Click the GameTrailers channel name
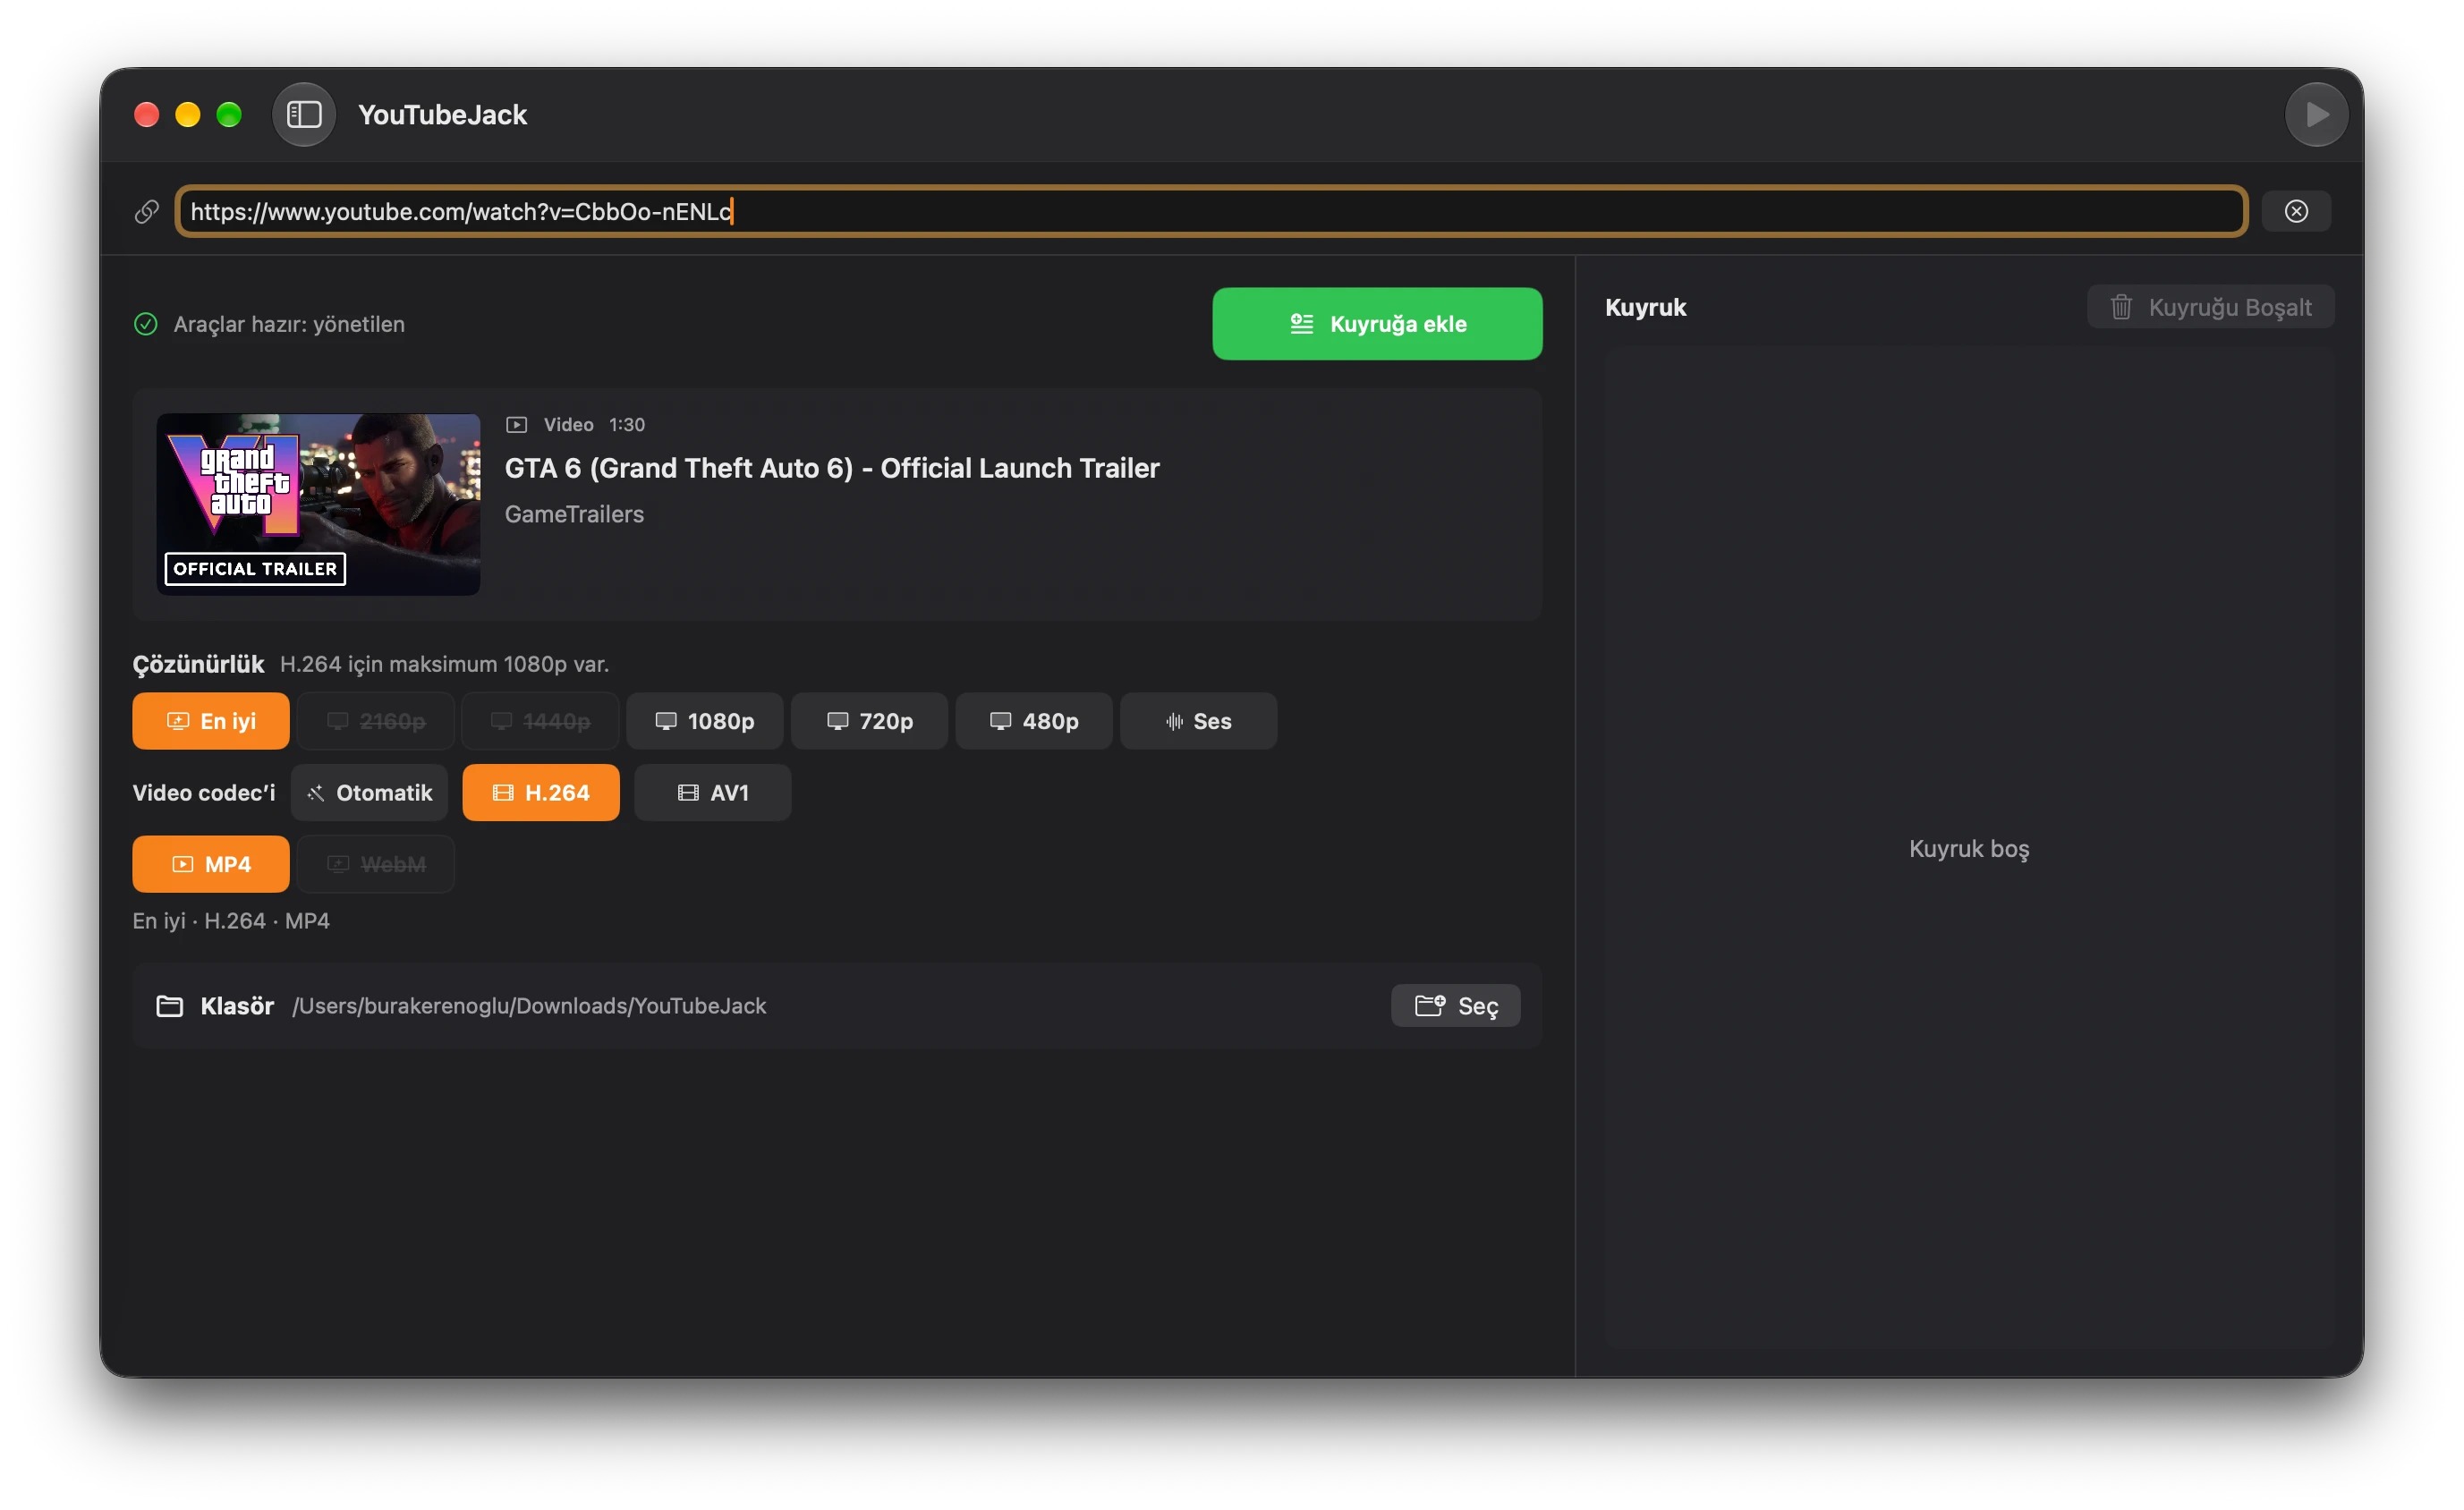Image resolution: width=2464 pixels, height=1510 pixels. 574,514
